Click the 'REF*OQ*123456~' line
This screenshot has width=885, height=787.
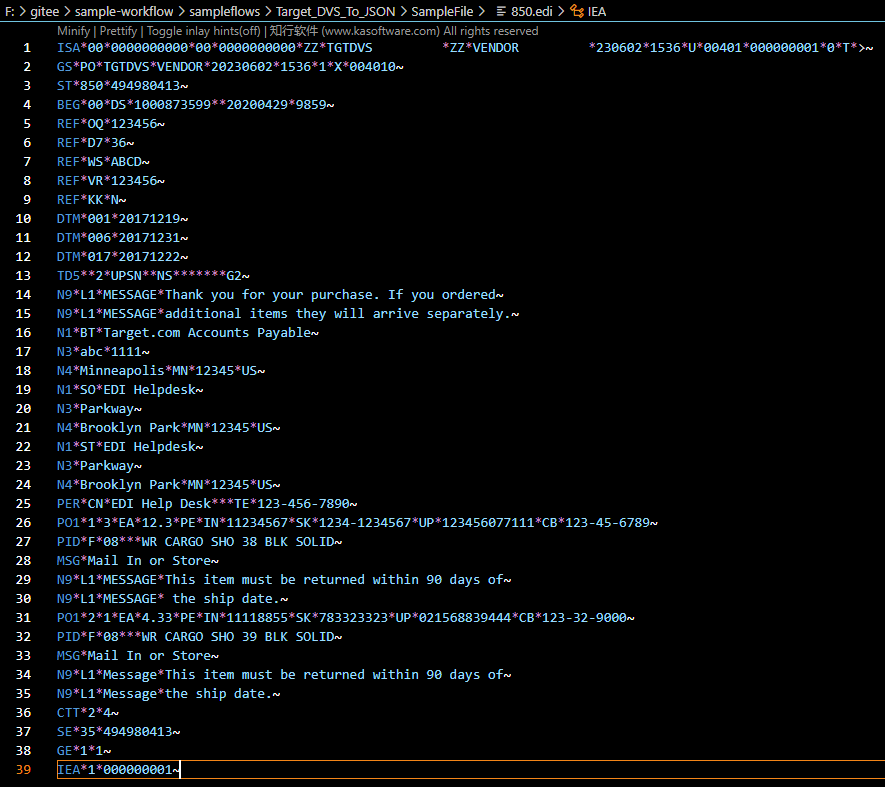coord(111,124)
